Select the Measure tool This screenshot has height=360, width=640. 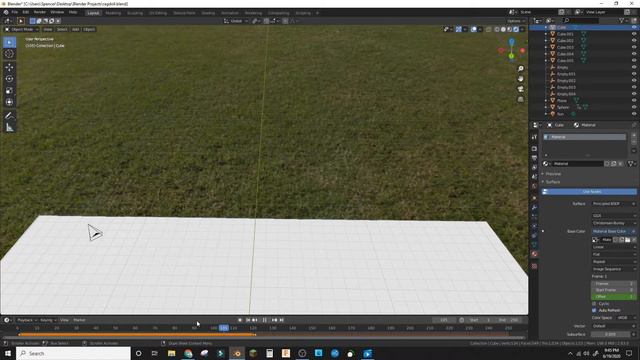9,128
